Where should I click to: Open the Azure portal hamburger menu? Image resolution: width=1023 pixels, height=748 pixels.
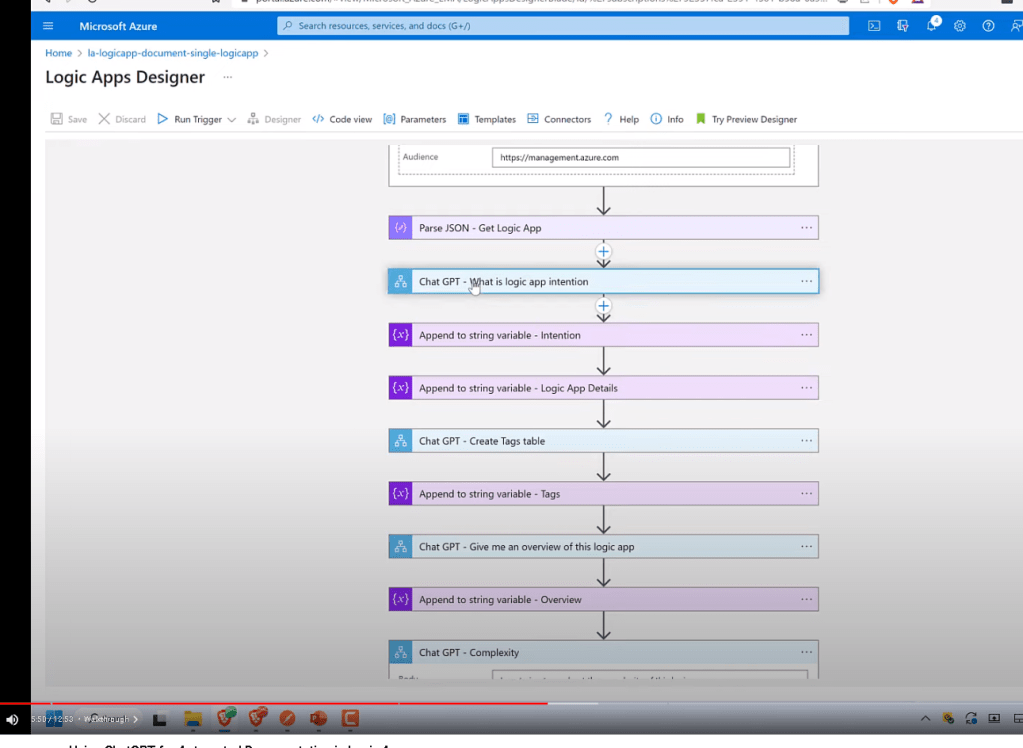pyautogui.click(x=48, y=26)
